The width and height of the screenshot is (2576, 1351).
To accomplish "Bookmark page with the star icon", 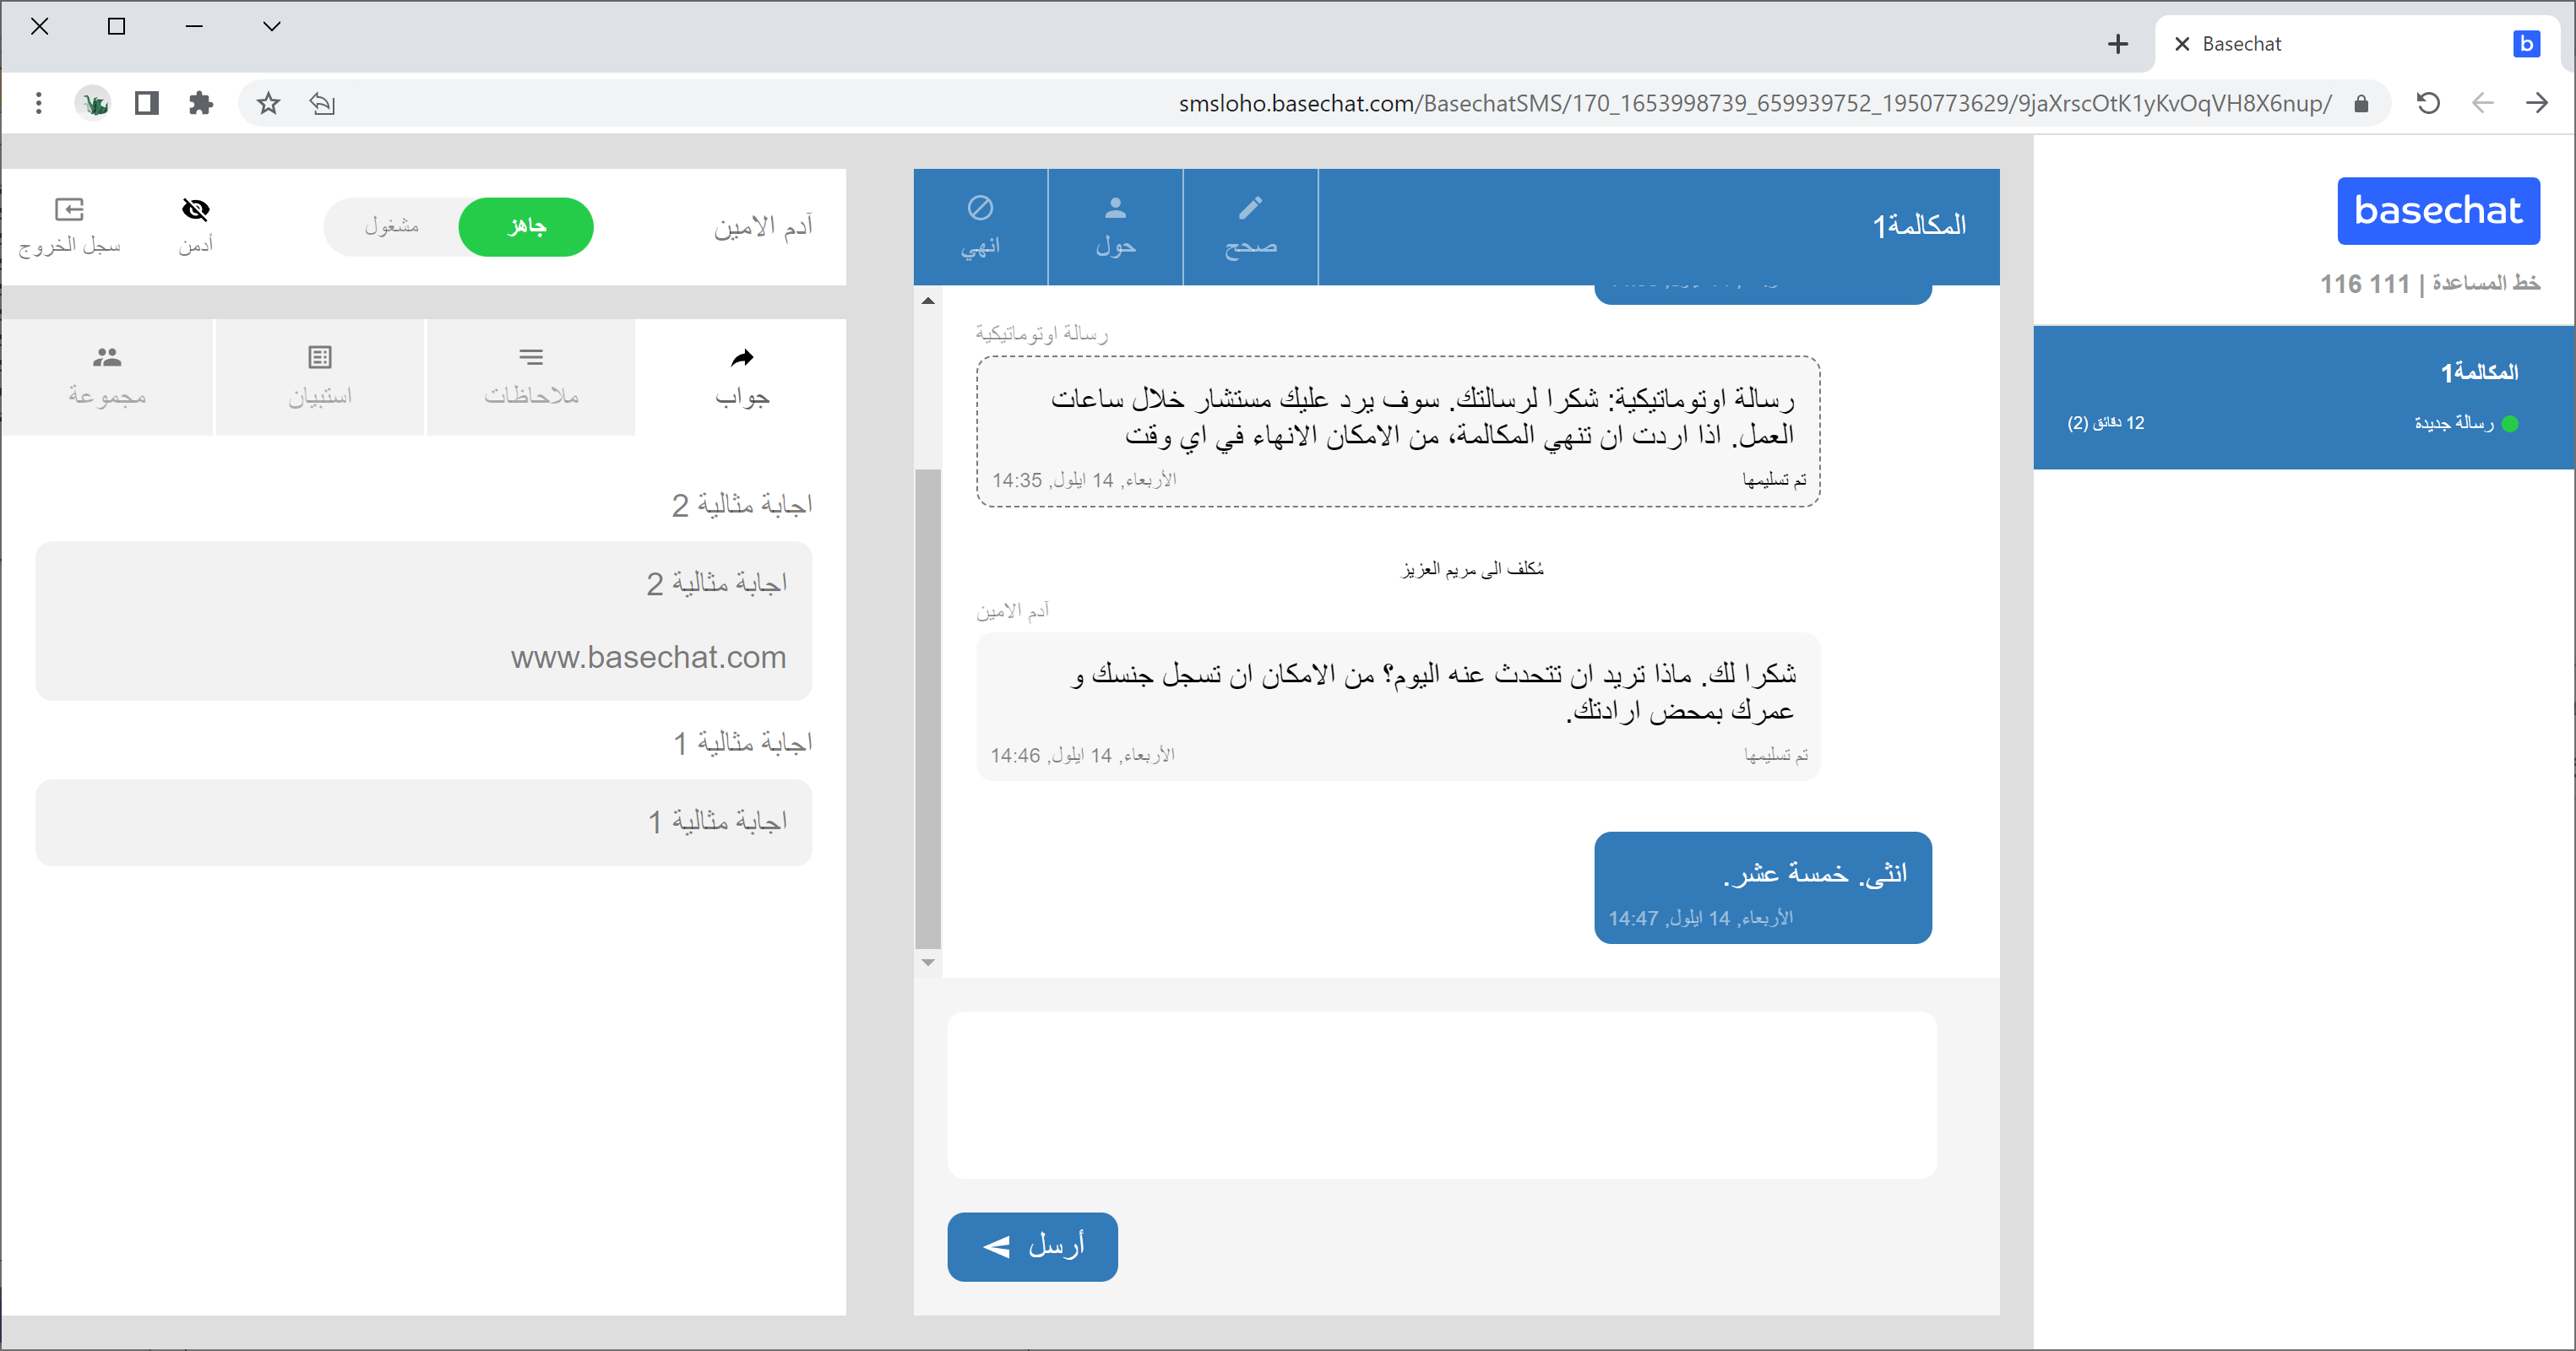I will pos(268,103).
